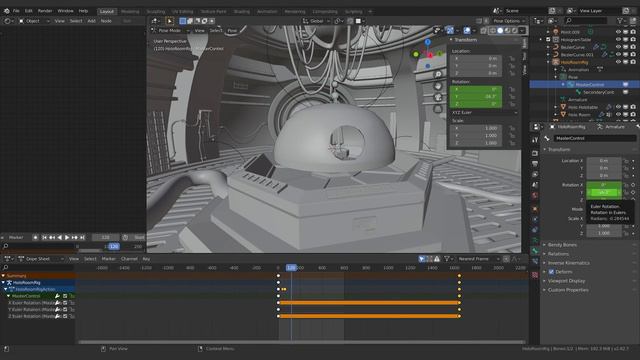Image resolution: width=640 pixels, height=360 pixels.
Task: Select rendered viewport shading
Action: [x=515, y=31]
